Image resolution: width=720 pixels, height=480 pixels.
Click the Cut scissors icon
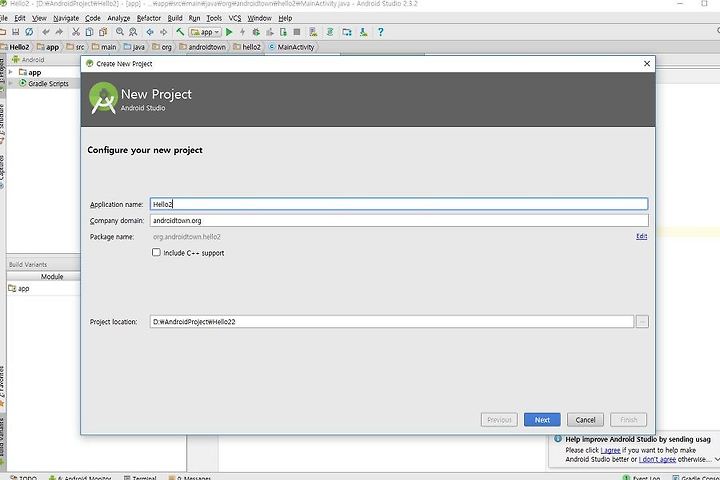[76, 32]
